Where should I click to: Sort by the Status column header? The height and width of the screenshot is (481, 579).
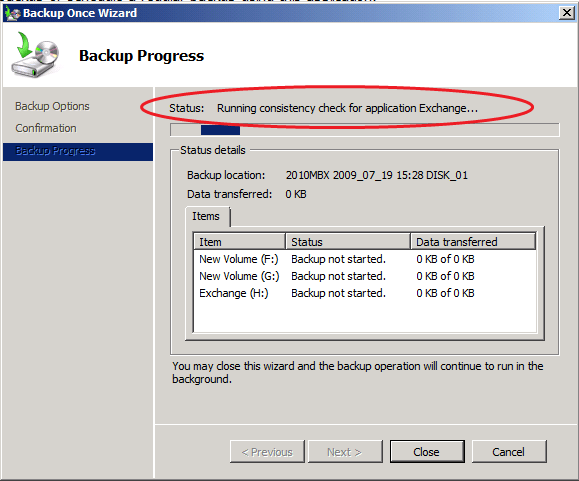click(348, 242)
